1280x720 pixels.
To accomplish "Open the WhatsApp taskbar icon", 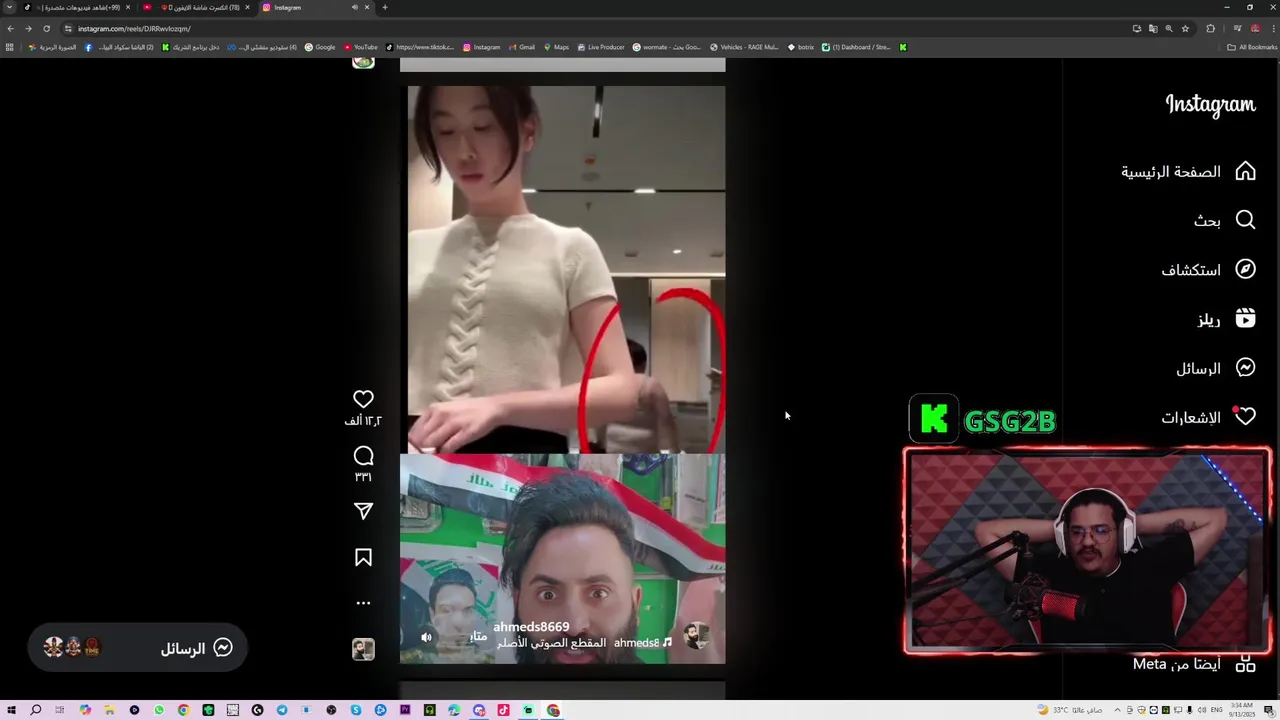I will (159, 710).
